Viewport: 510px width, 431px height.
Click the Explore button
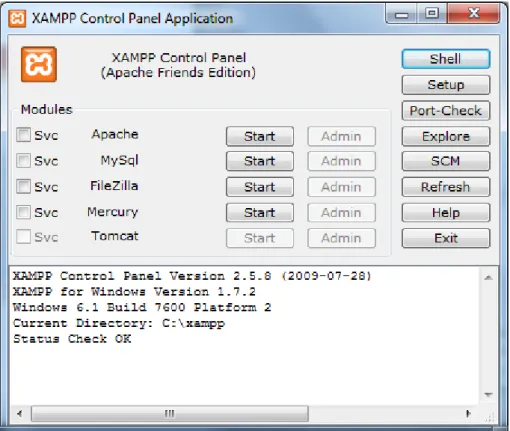point(446,136)
